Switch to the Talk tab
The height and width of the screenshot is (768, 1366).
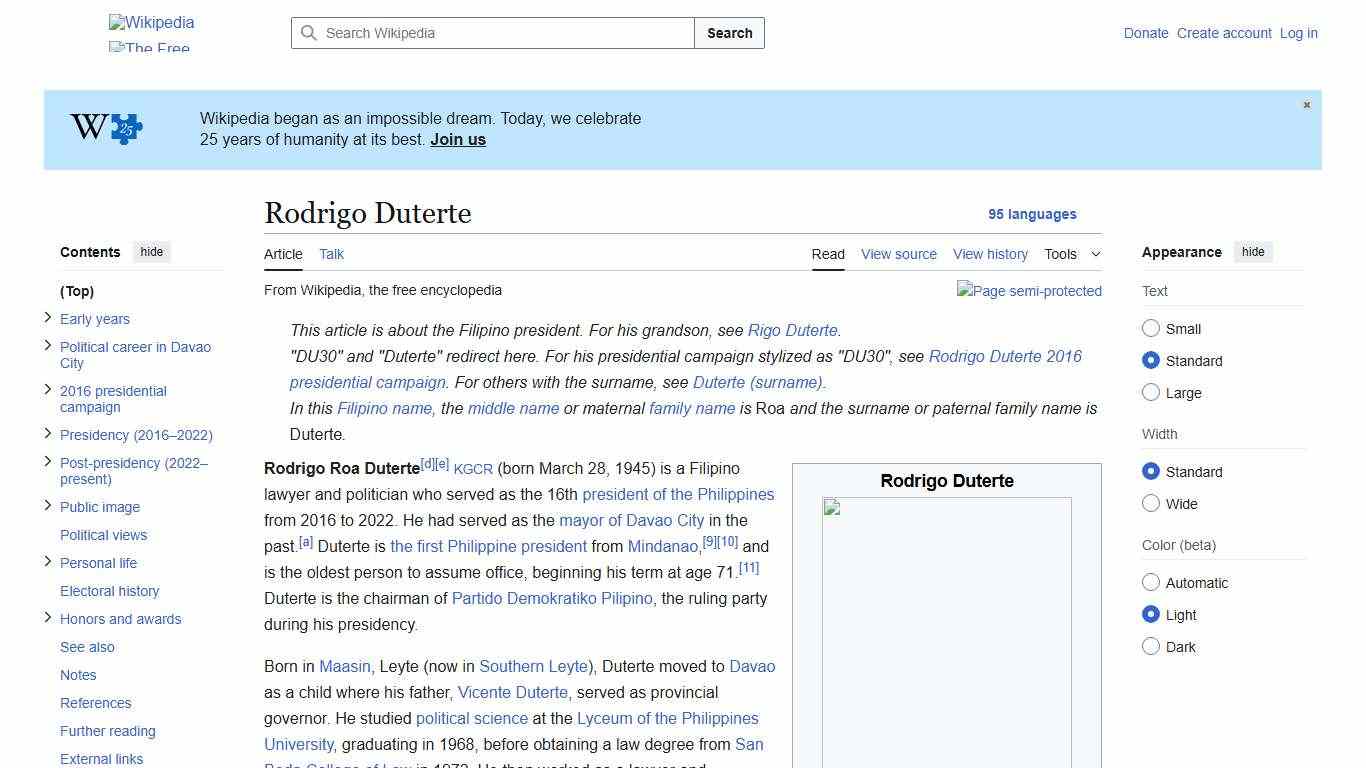coord(331,254)
